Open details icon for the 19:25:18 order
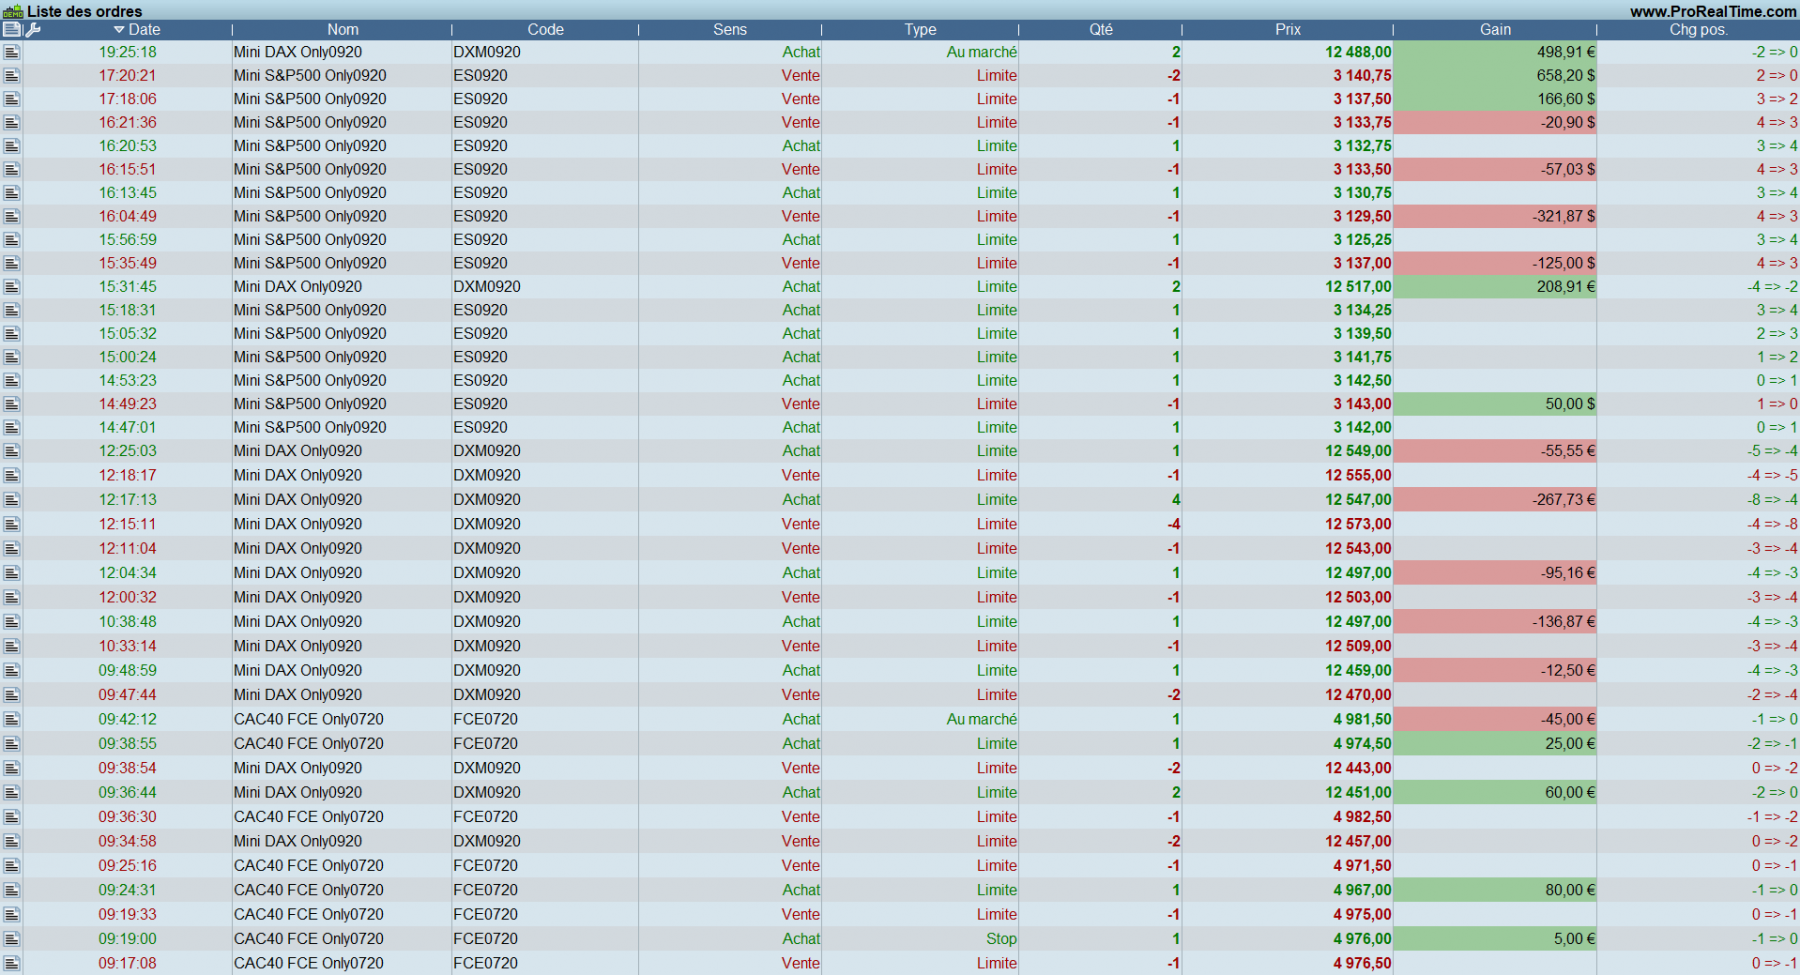Screen dimensions: 1800x975 12,52
